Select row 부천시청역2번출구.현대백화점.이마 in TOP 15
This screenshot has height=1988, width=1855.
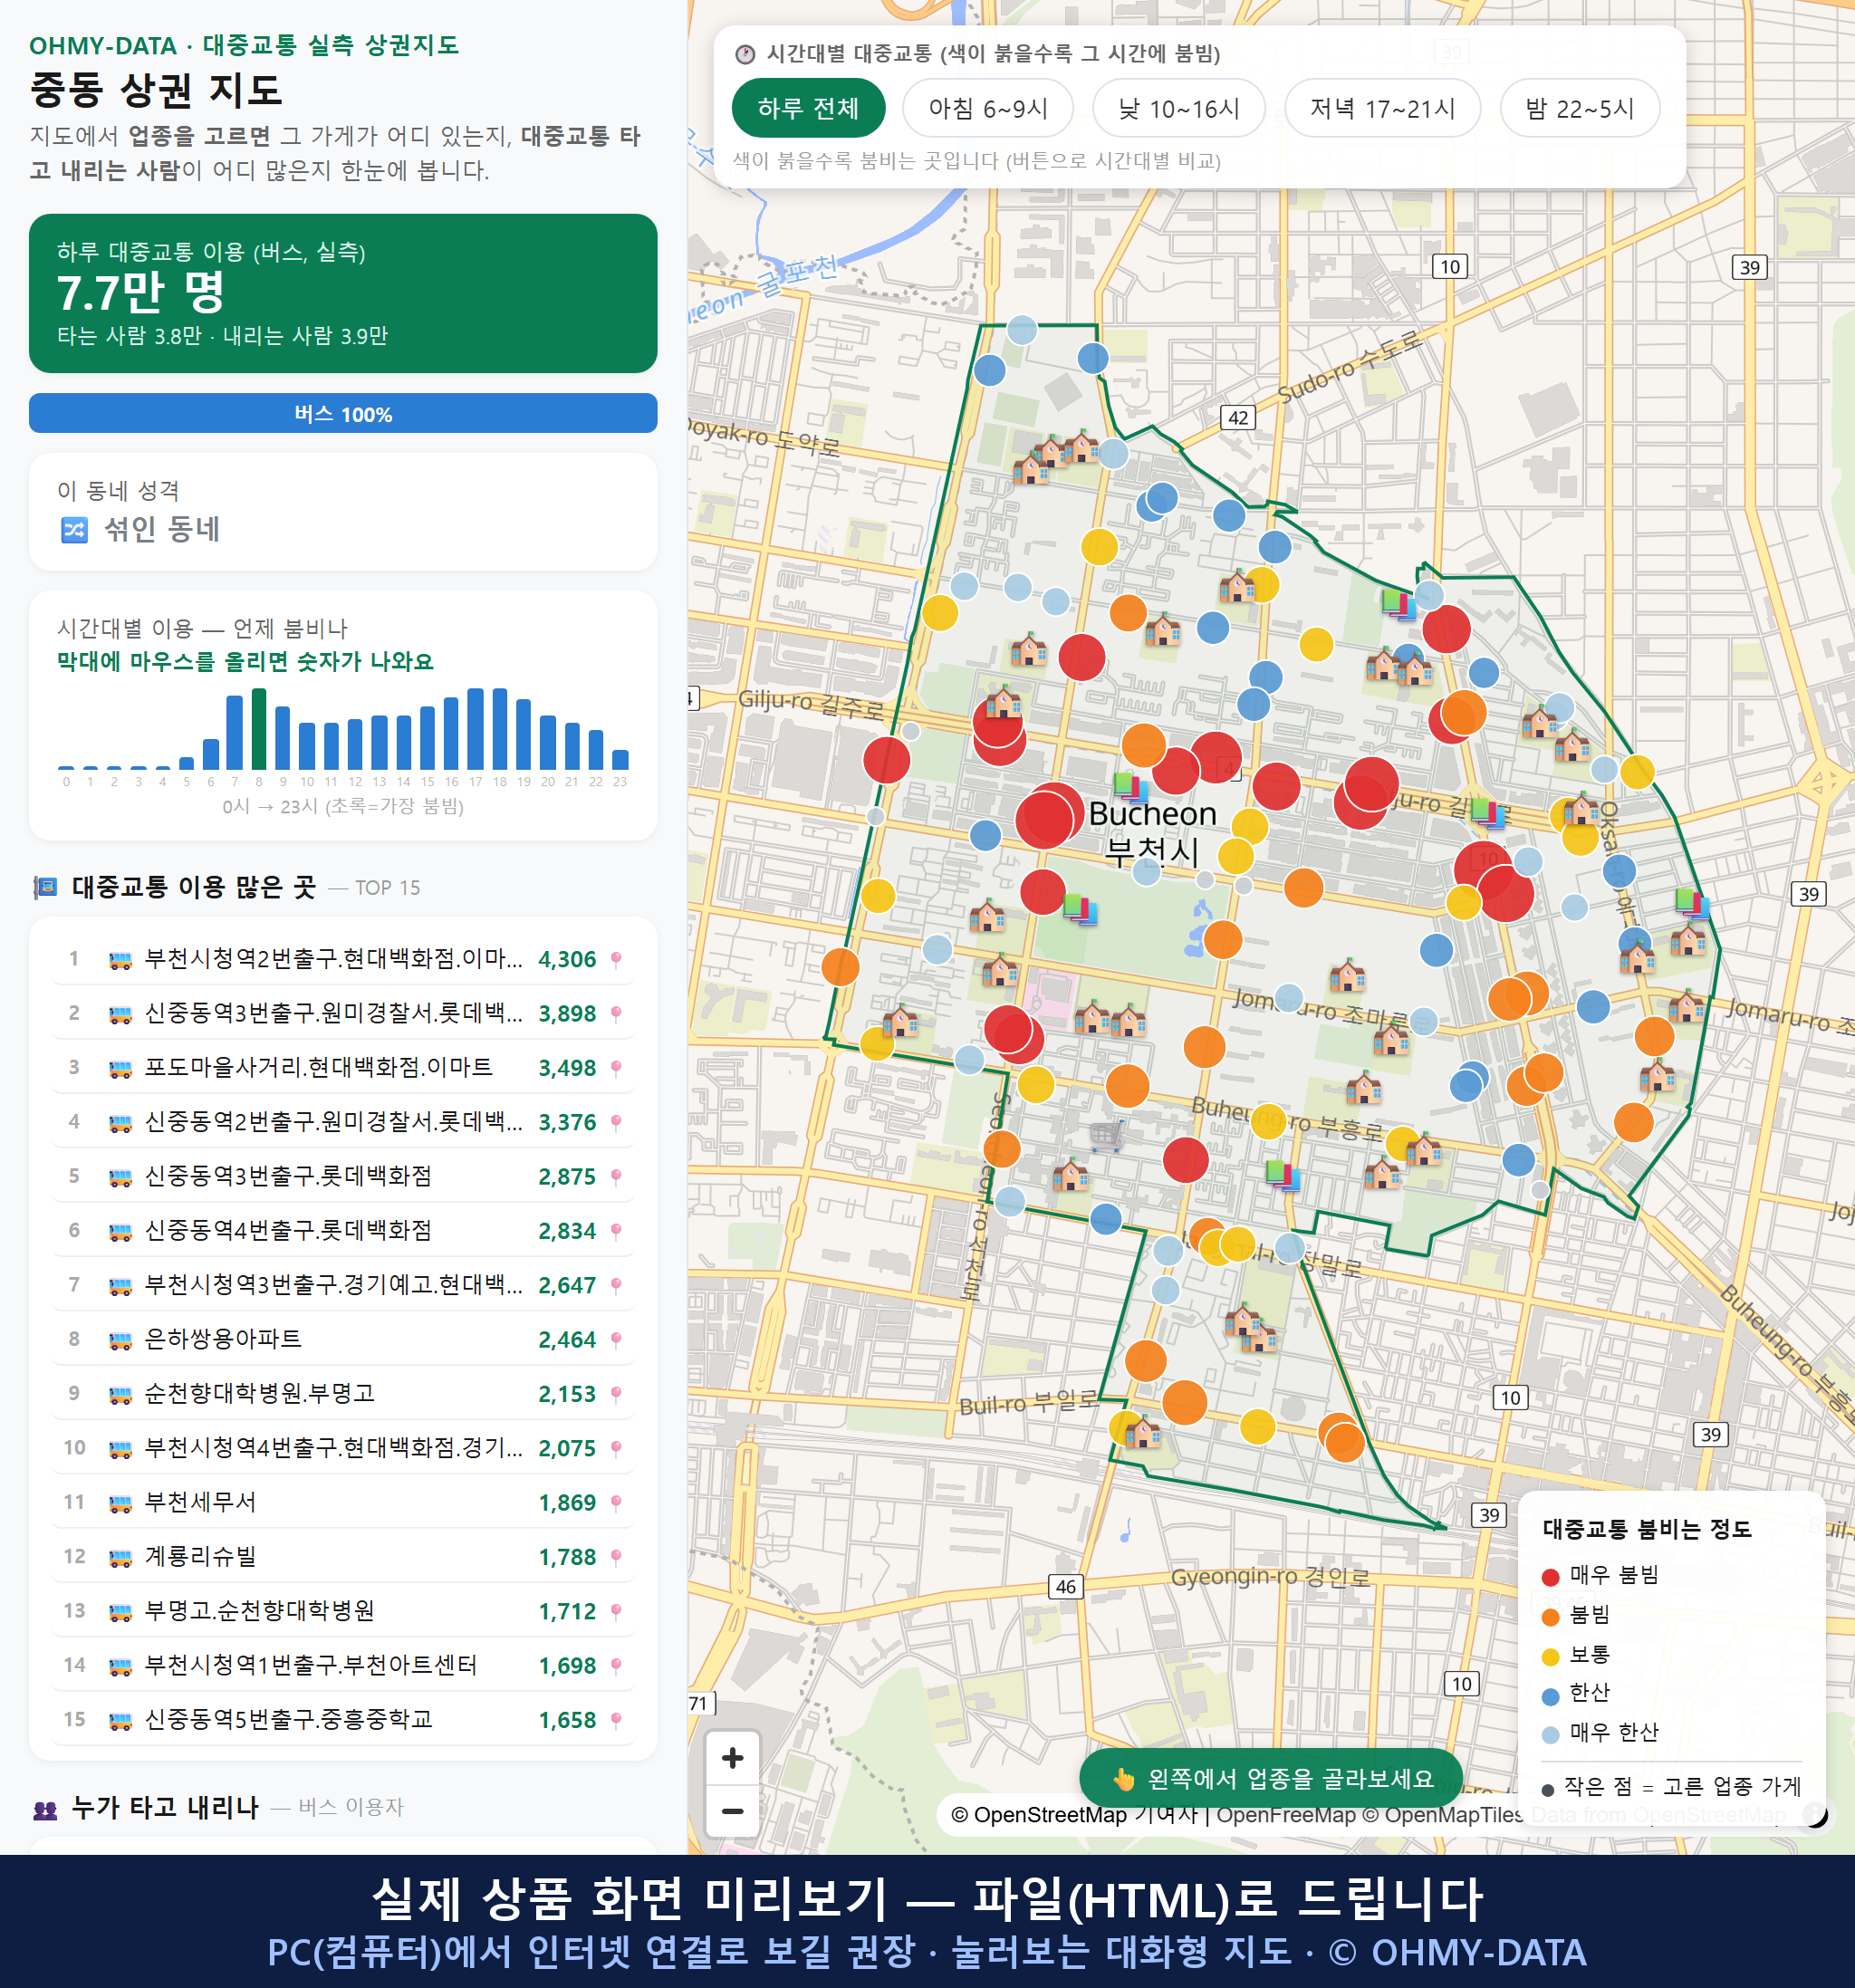(343, 959)
